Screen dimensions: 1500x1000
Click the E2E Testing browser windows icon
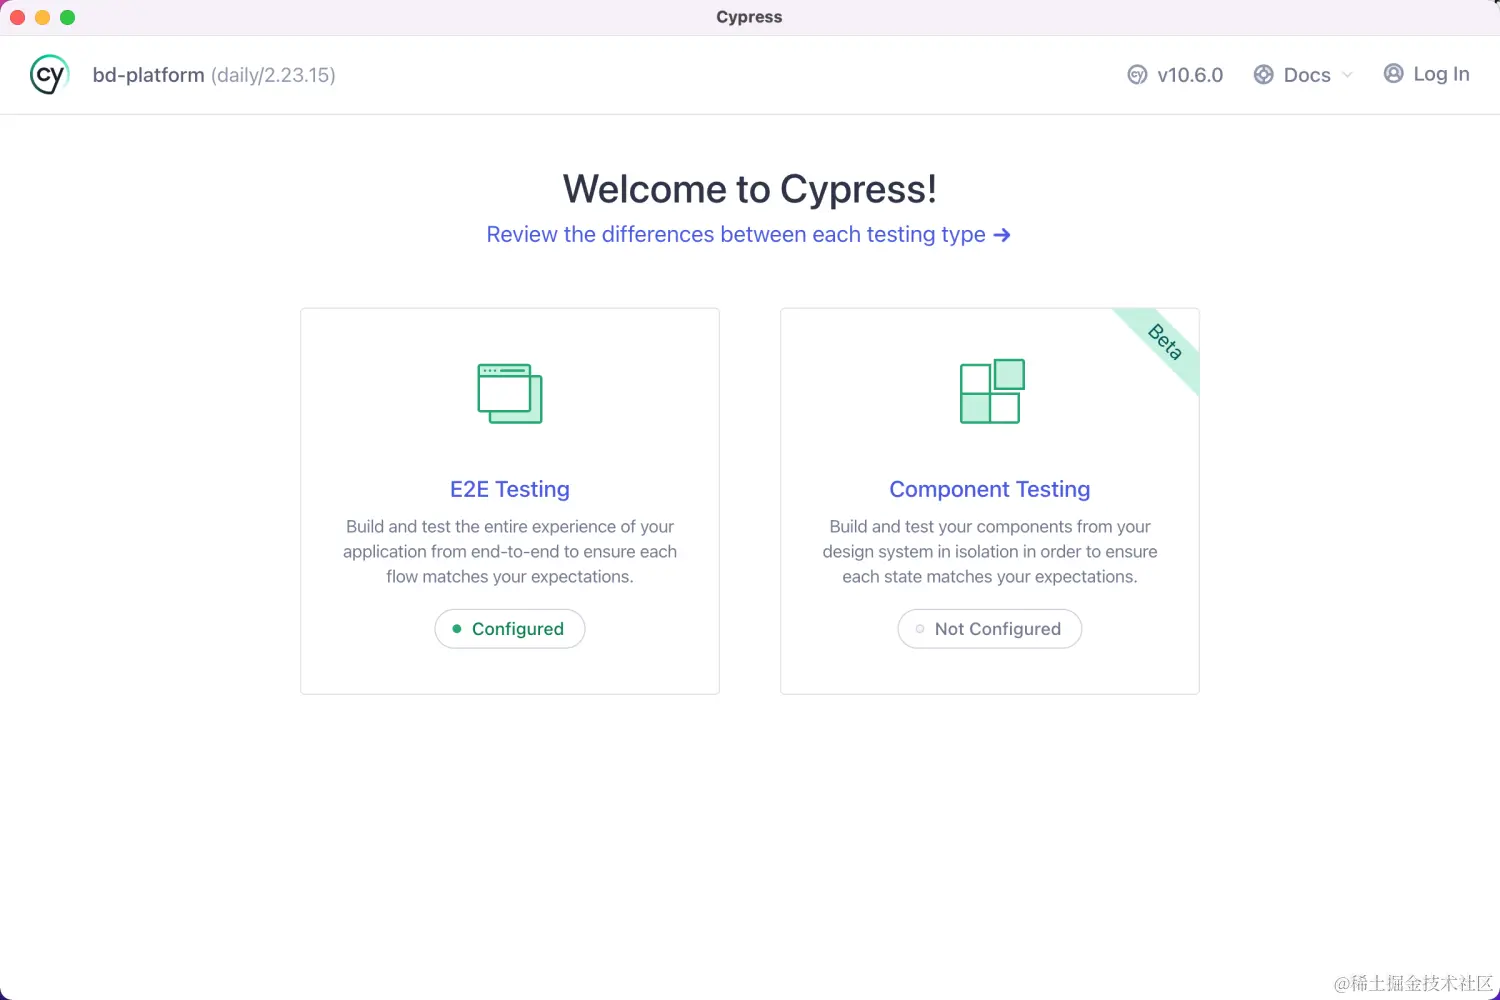pyautogui.click(x=510, y=393)
